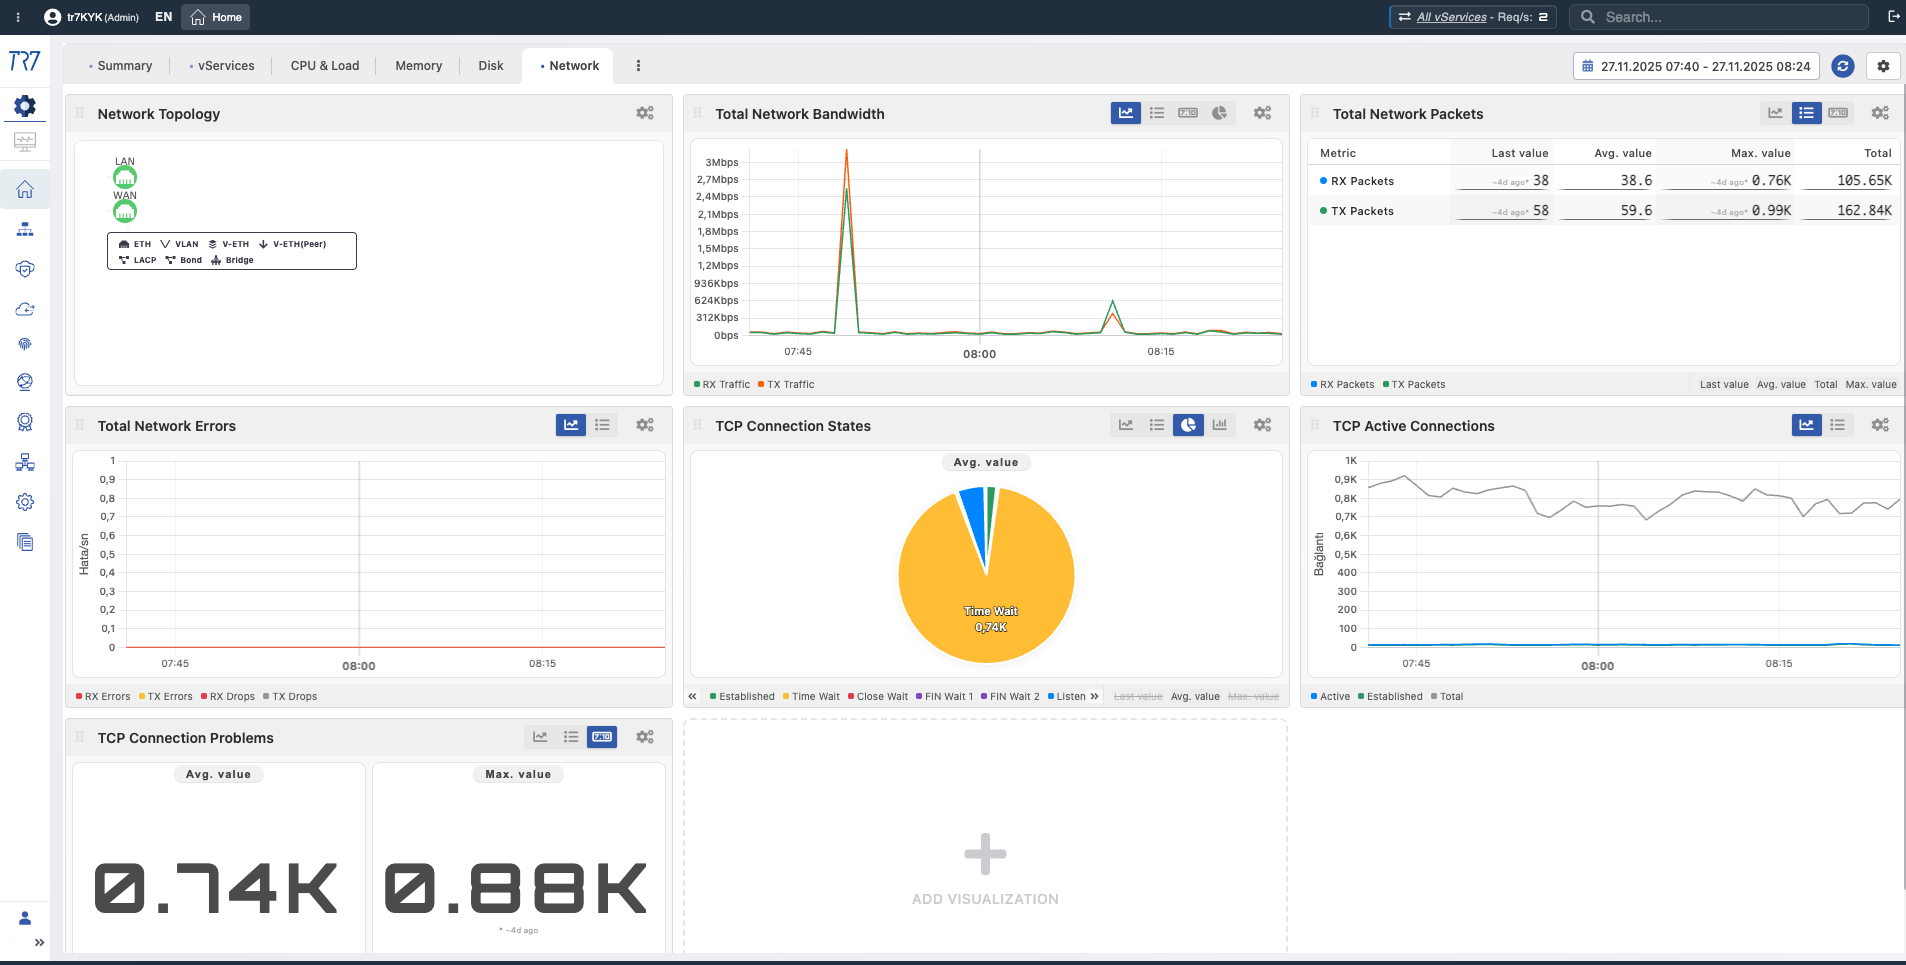
Task: Show TCP Connection Problems as list
Action: coord(571,737)
